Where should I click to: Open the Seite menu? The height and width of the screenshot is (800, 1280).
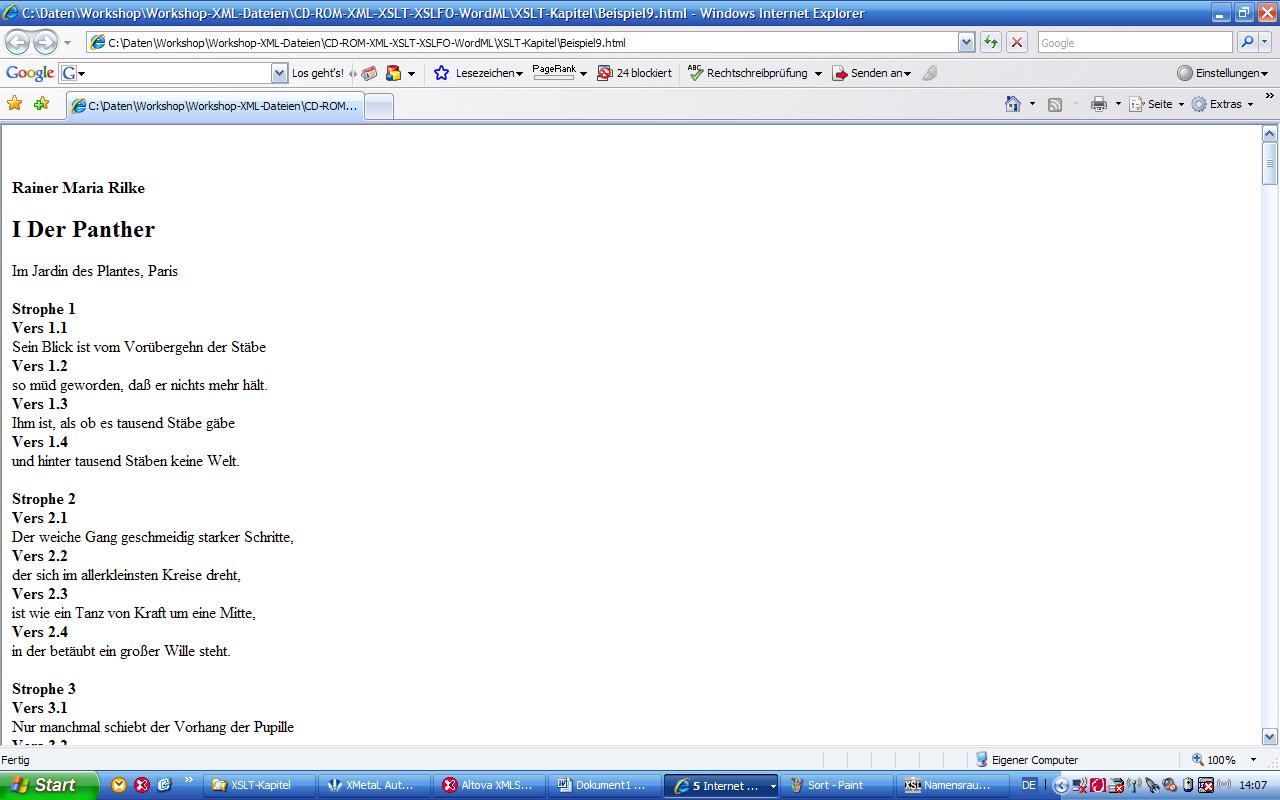click(1157, 104)
